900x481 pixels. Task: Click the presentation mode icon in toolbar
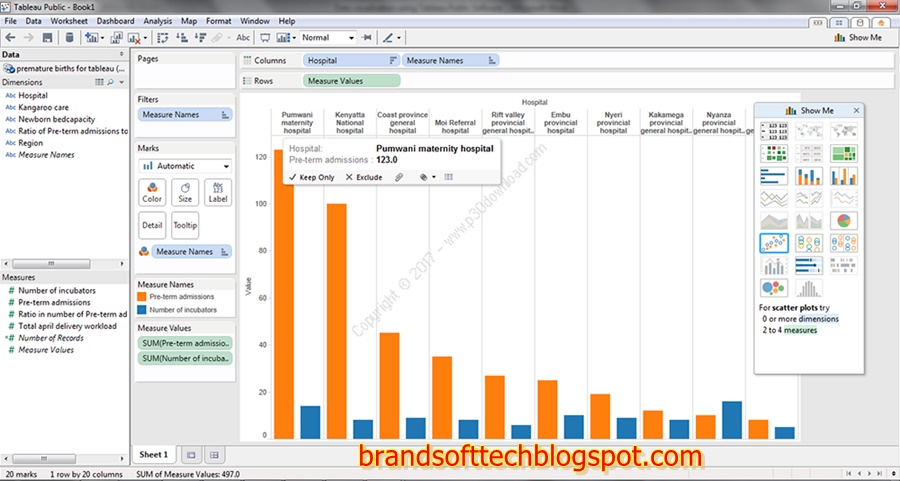265,37
